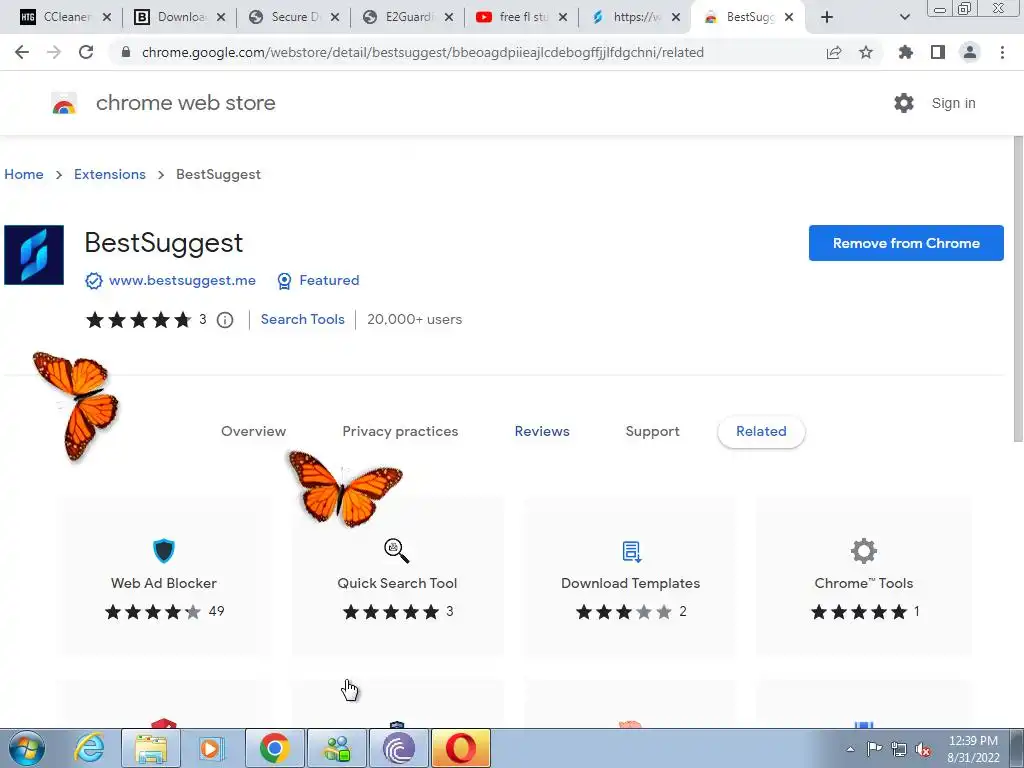1024x768 pixels.
Task: Open Windows Media Player taskbar icon
Action: pos(210,748)
